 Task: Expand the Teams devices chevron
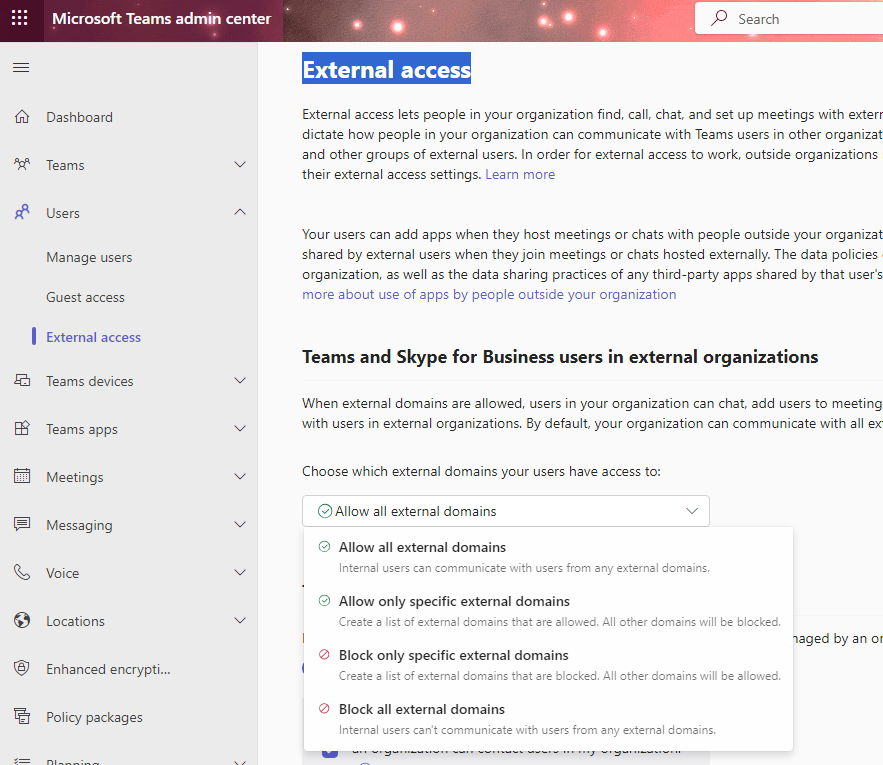coord(240,380)
